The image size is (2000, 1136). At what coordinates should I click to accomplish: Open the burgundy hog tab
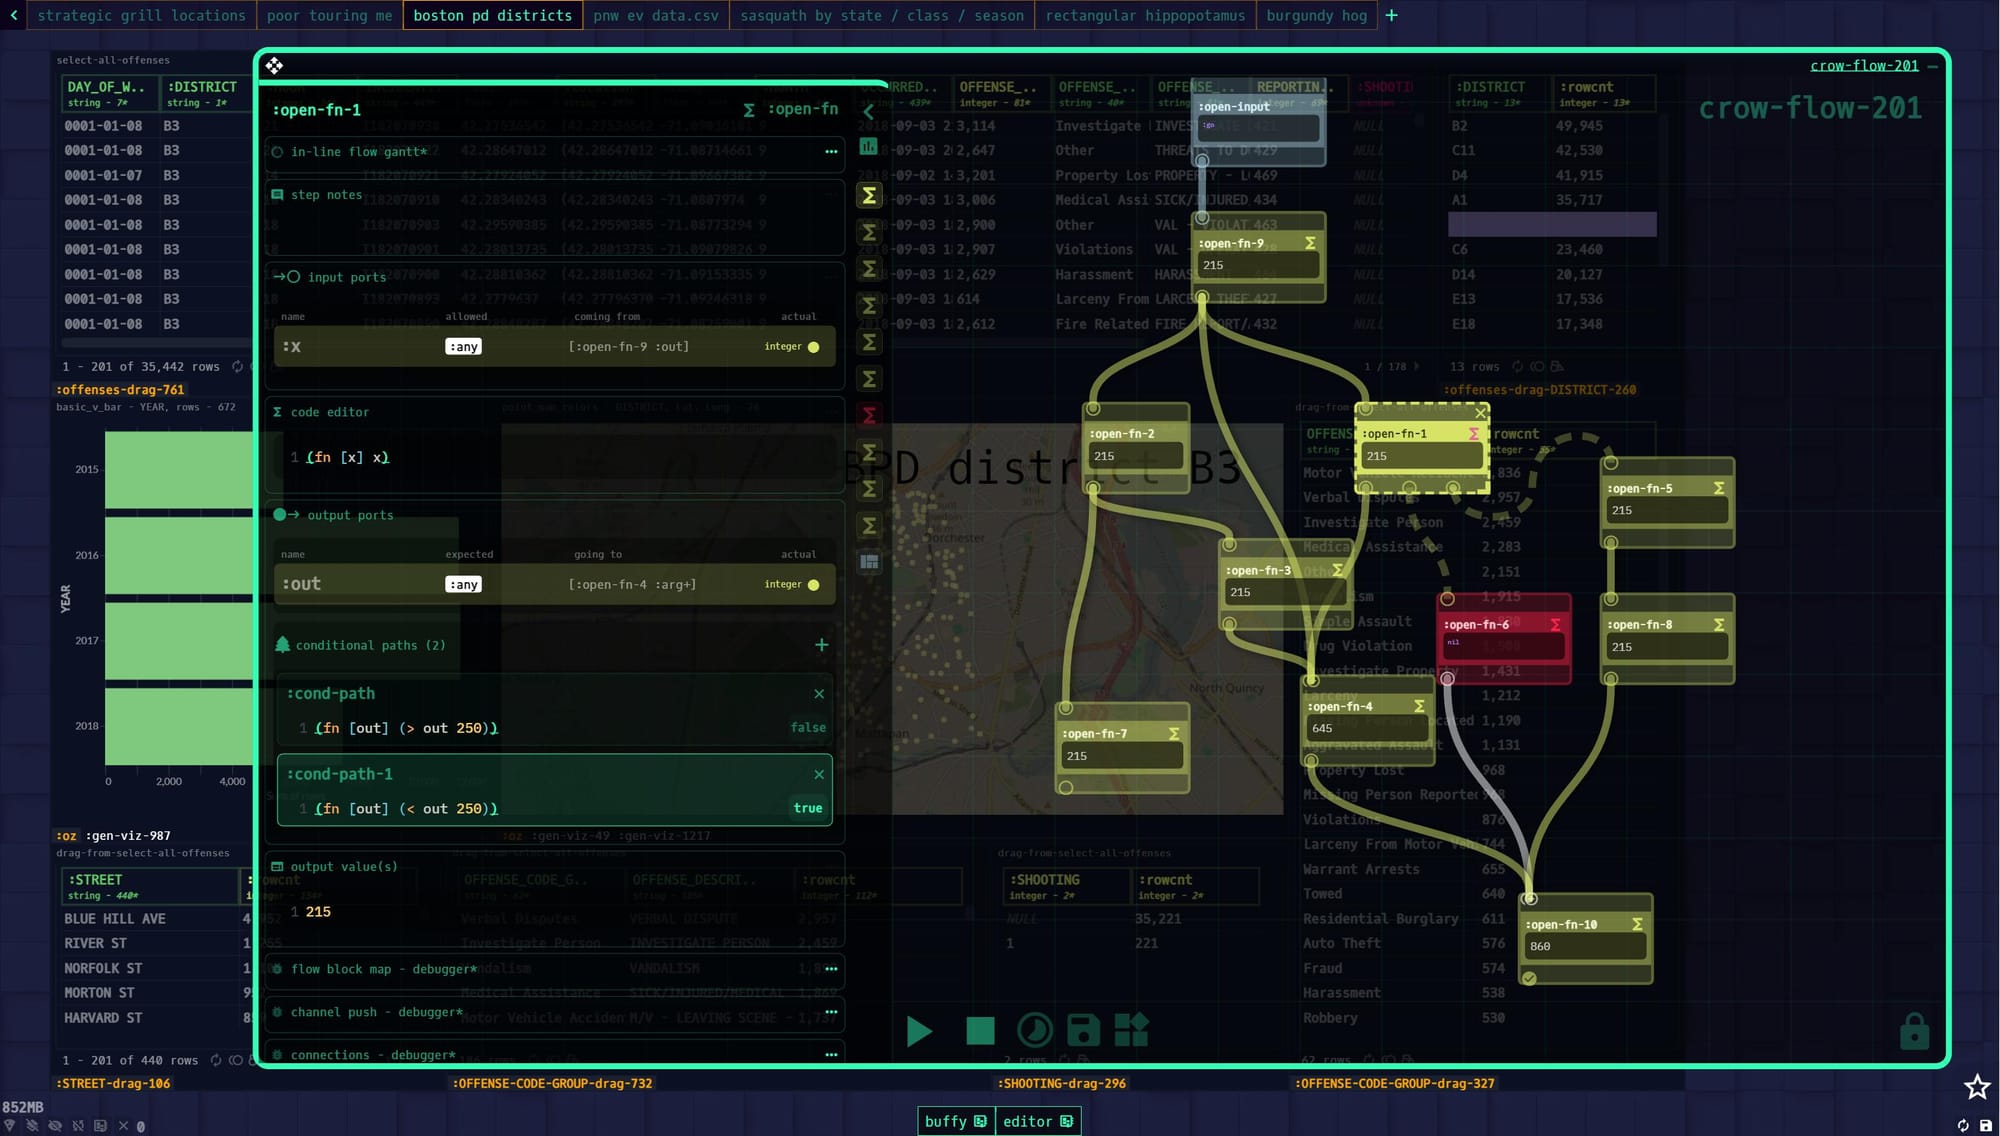coord(1316,15)
